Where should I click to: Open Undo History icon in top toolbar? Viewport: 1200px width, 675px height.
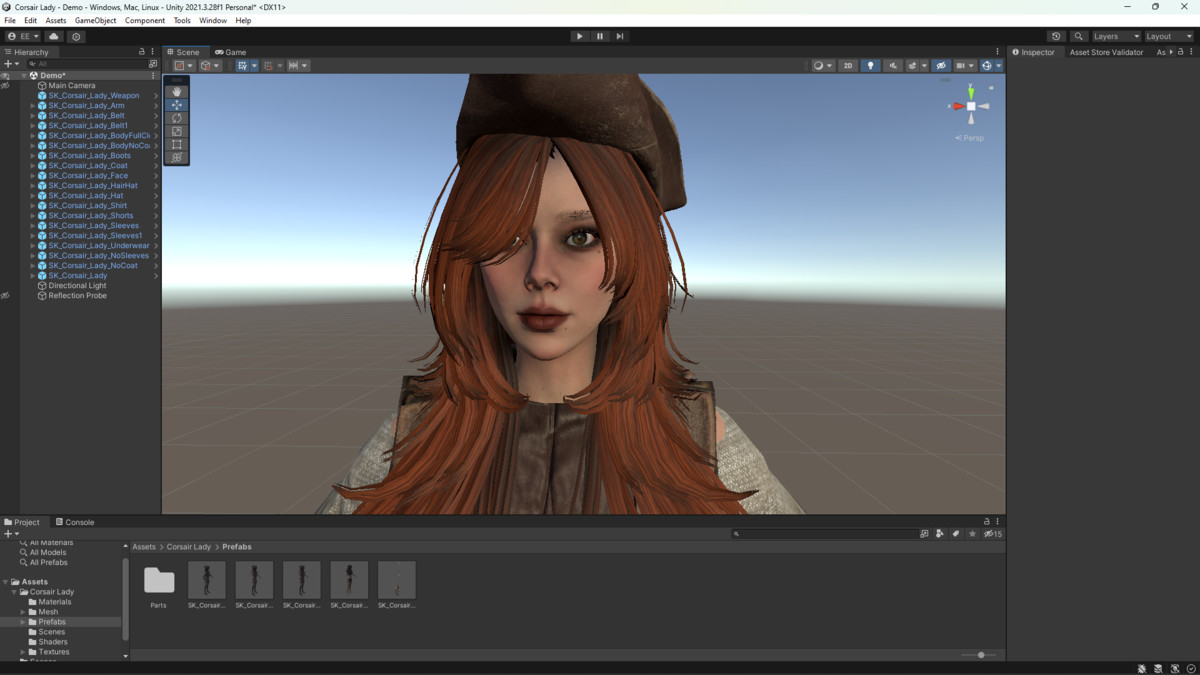point(1056,36)
